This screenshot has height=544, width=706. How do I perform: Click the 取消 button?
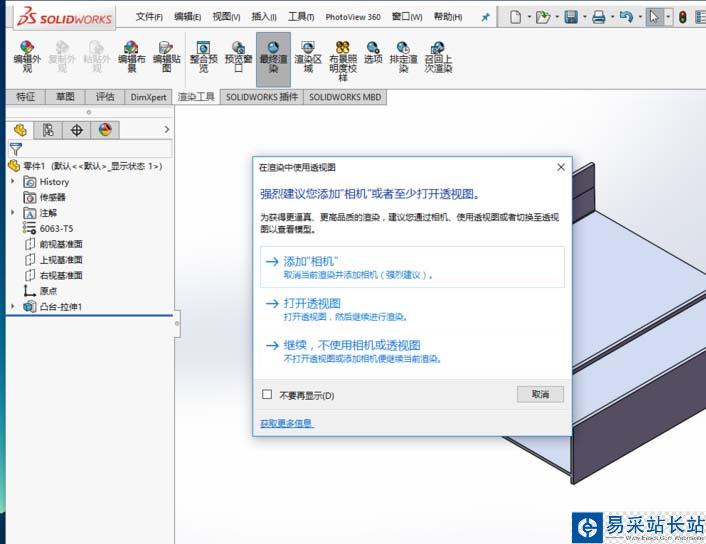pos(540,394)
